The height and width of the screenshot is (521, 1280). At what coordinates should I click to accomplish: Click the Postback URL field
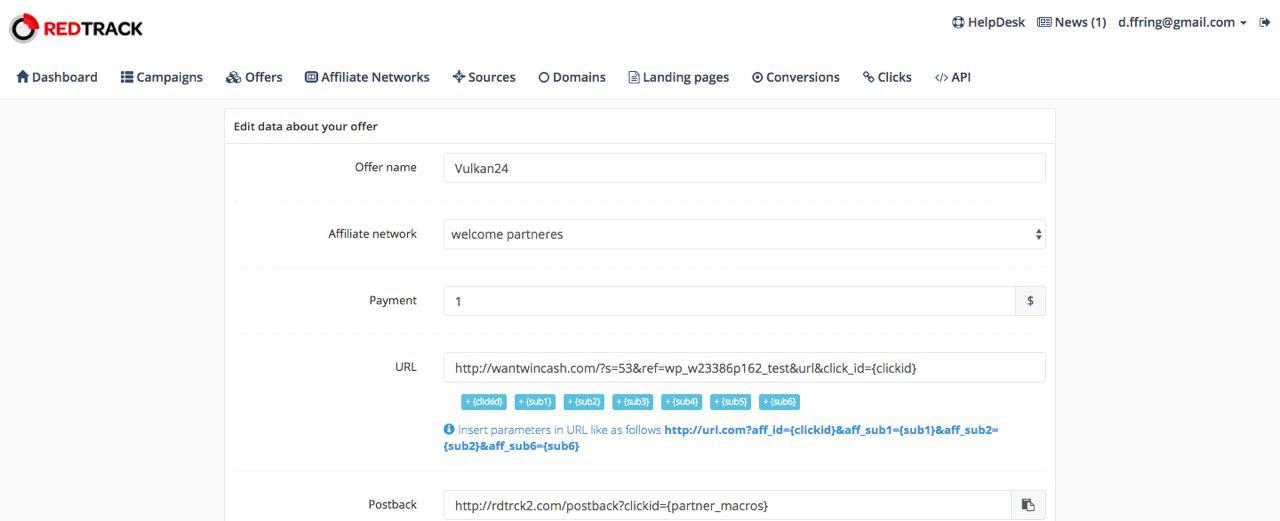coord(728,505)
